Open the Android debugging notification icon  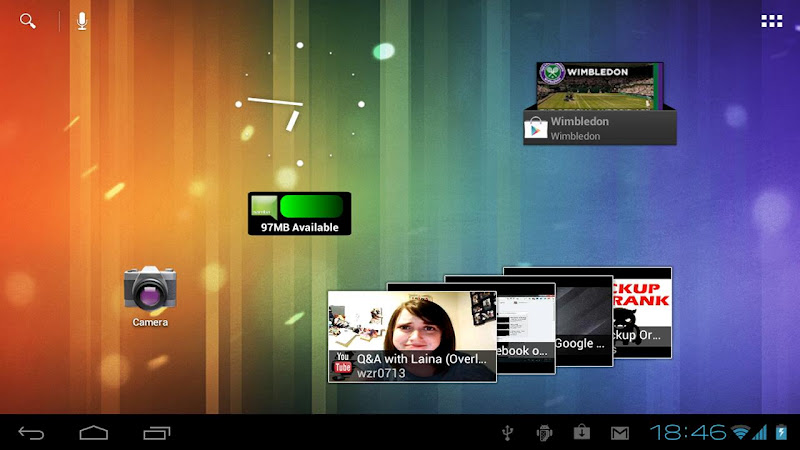[x=544, y=433]
